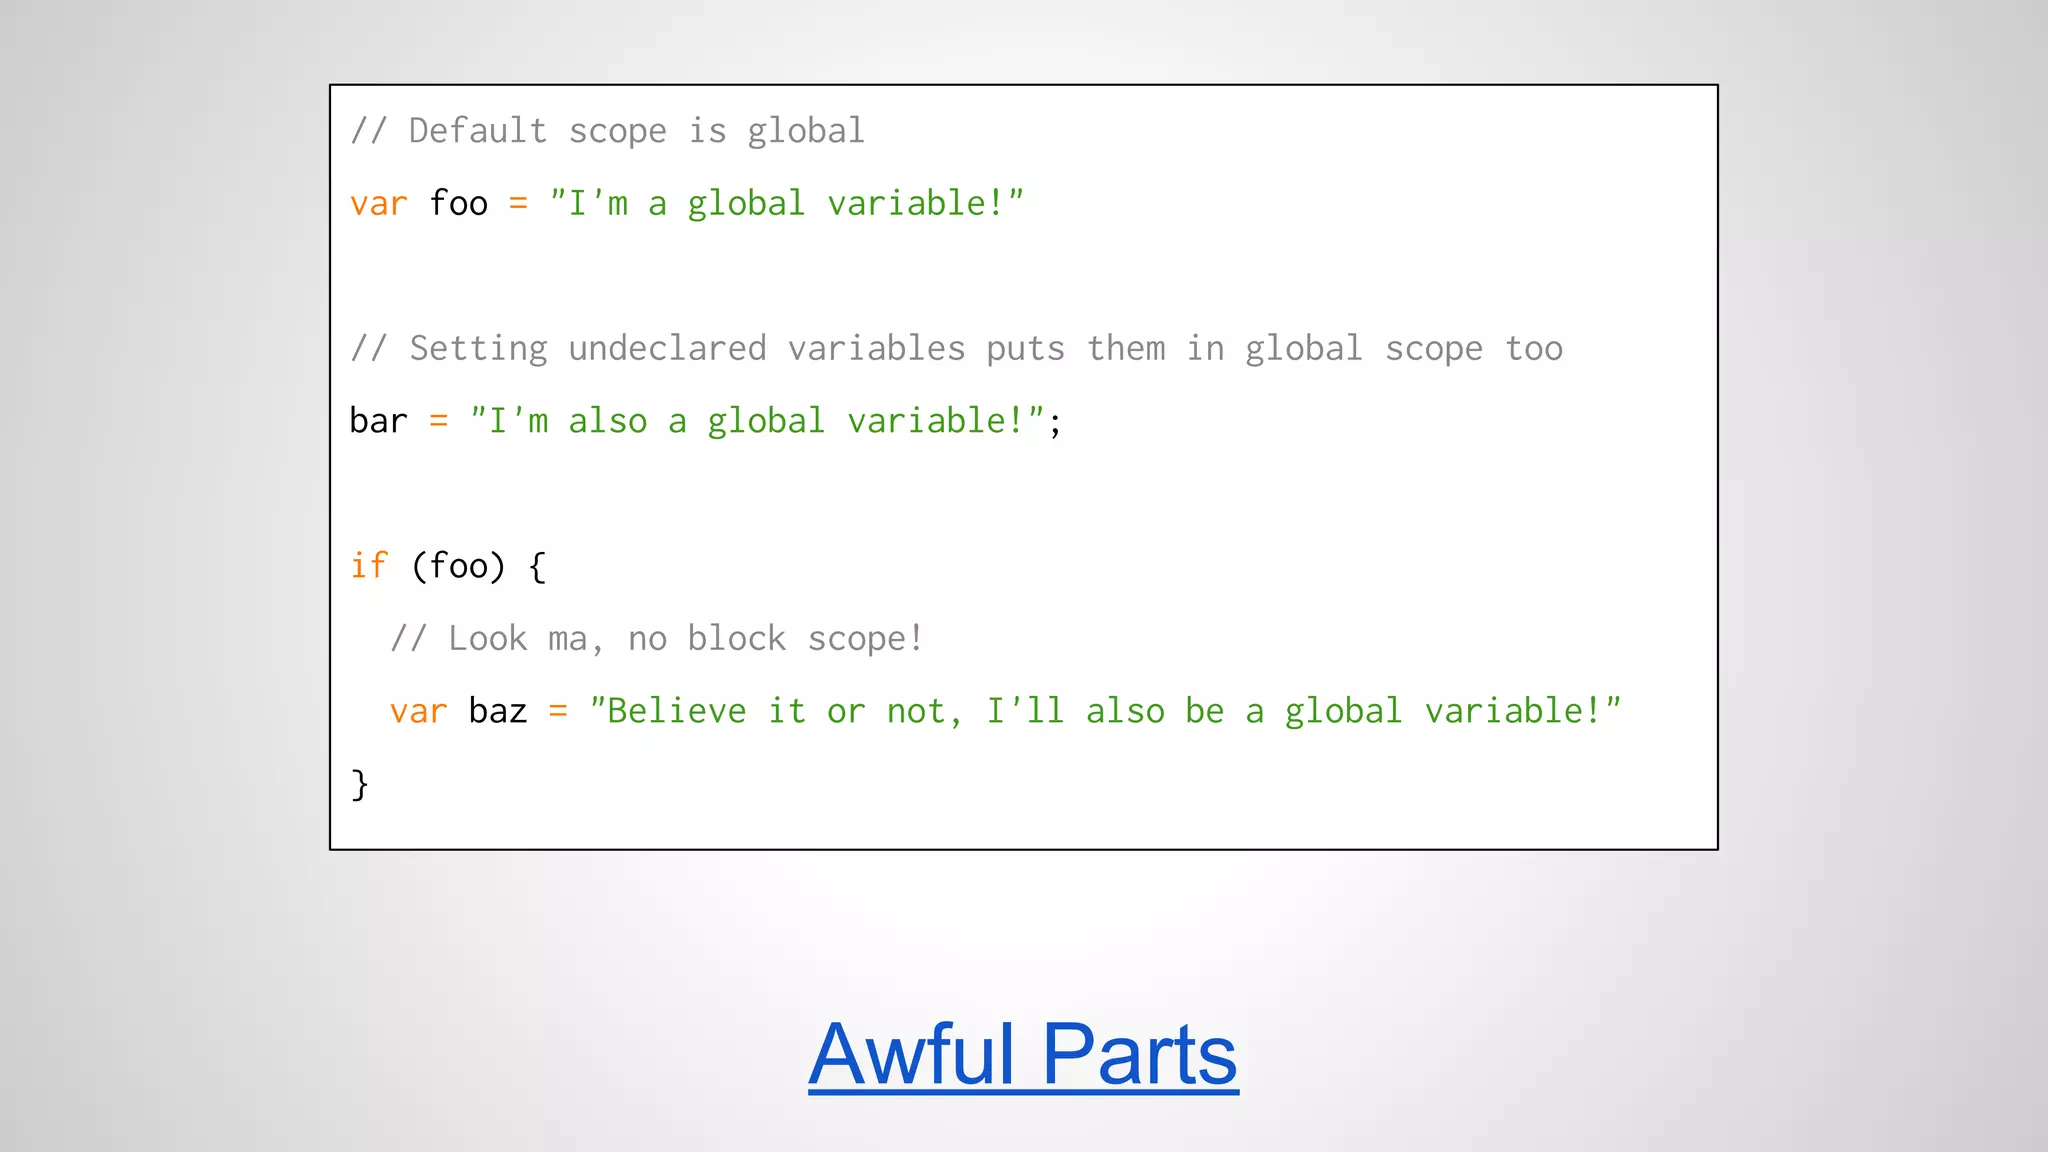Click the "Default scope is global" comment
This screenshot has width=2048, height=1152.
point(607,131)
